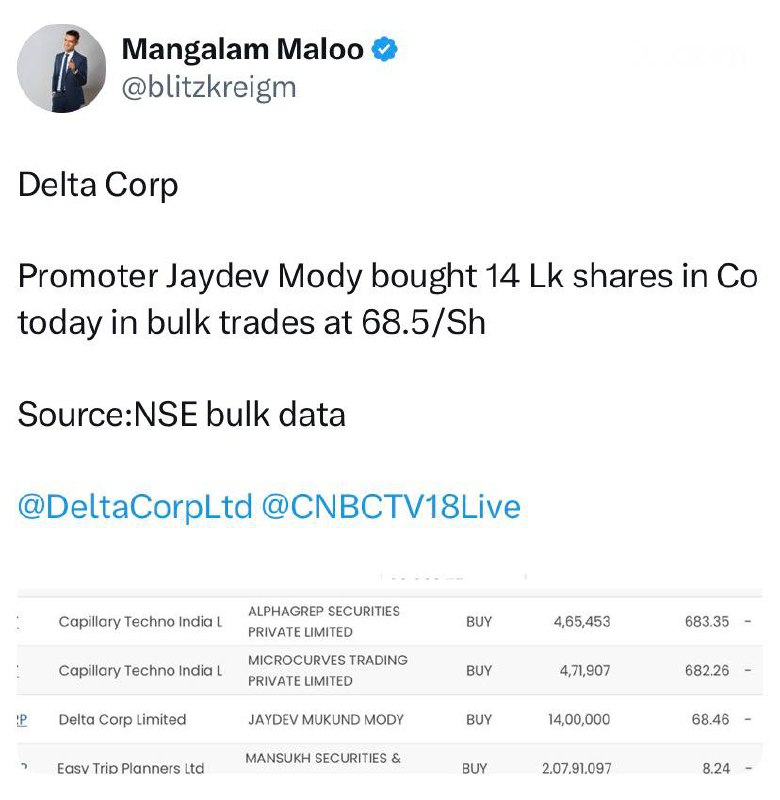
Task: Click the Mangalam Maloo display name
Action: pyautogui.click(x=242, y=49)
